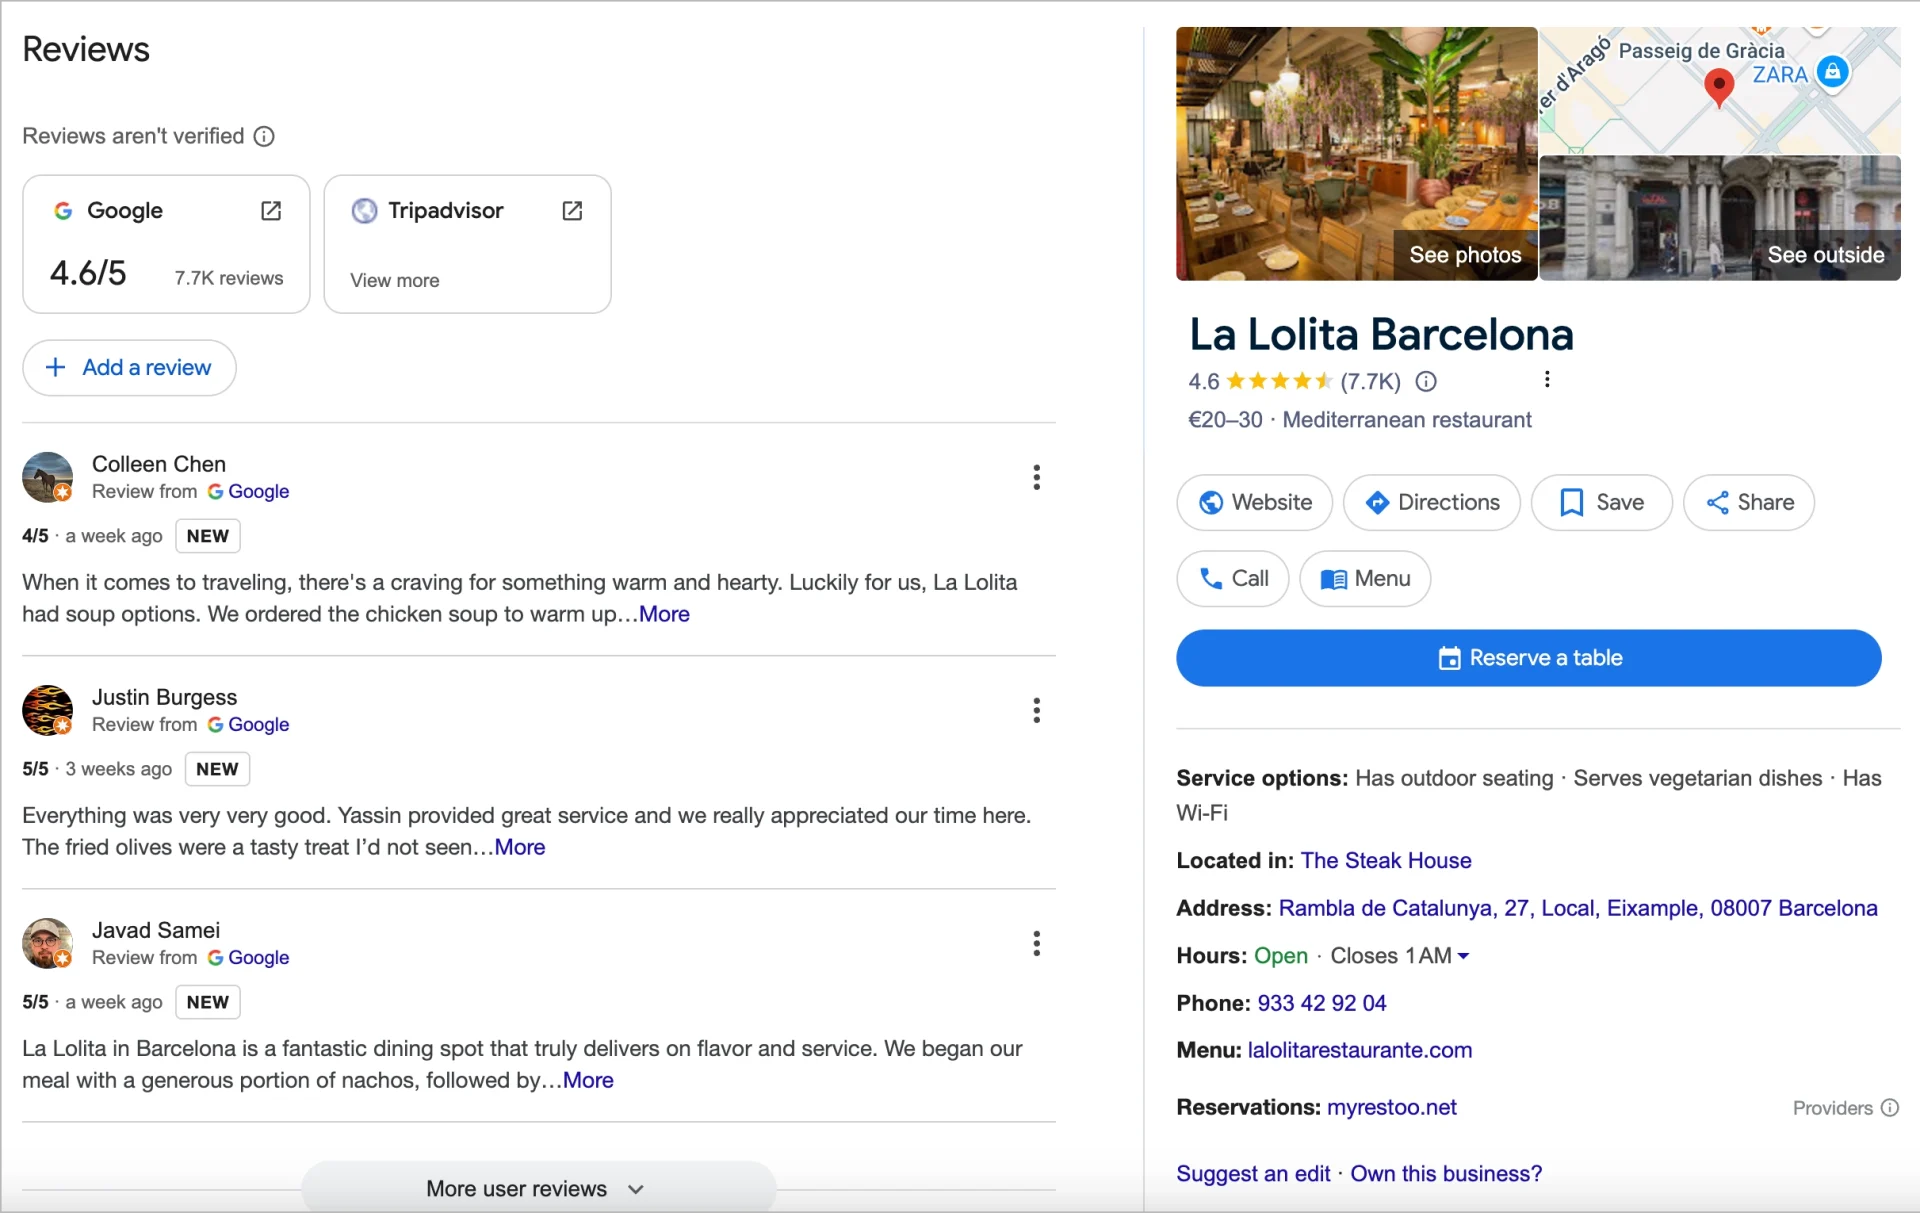This screenshot has width=1920, height=1213.
Task: Click 'Add a review'
Action: [x=128, y=367]
